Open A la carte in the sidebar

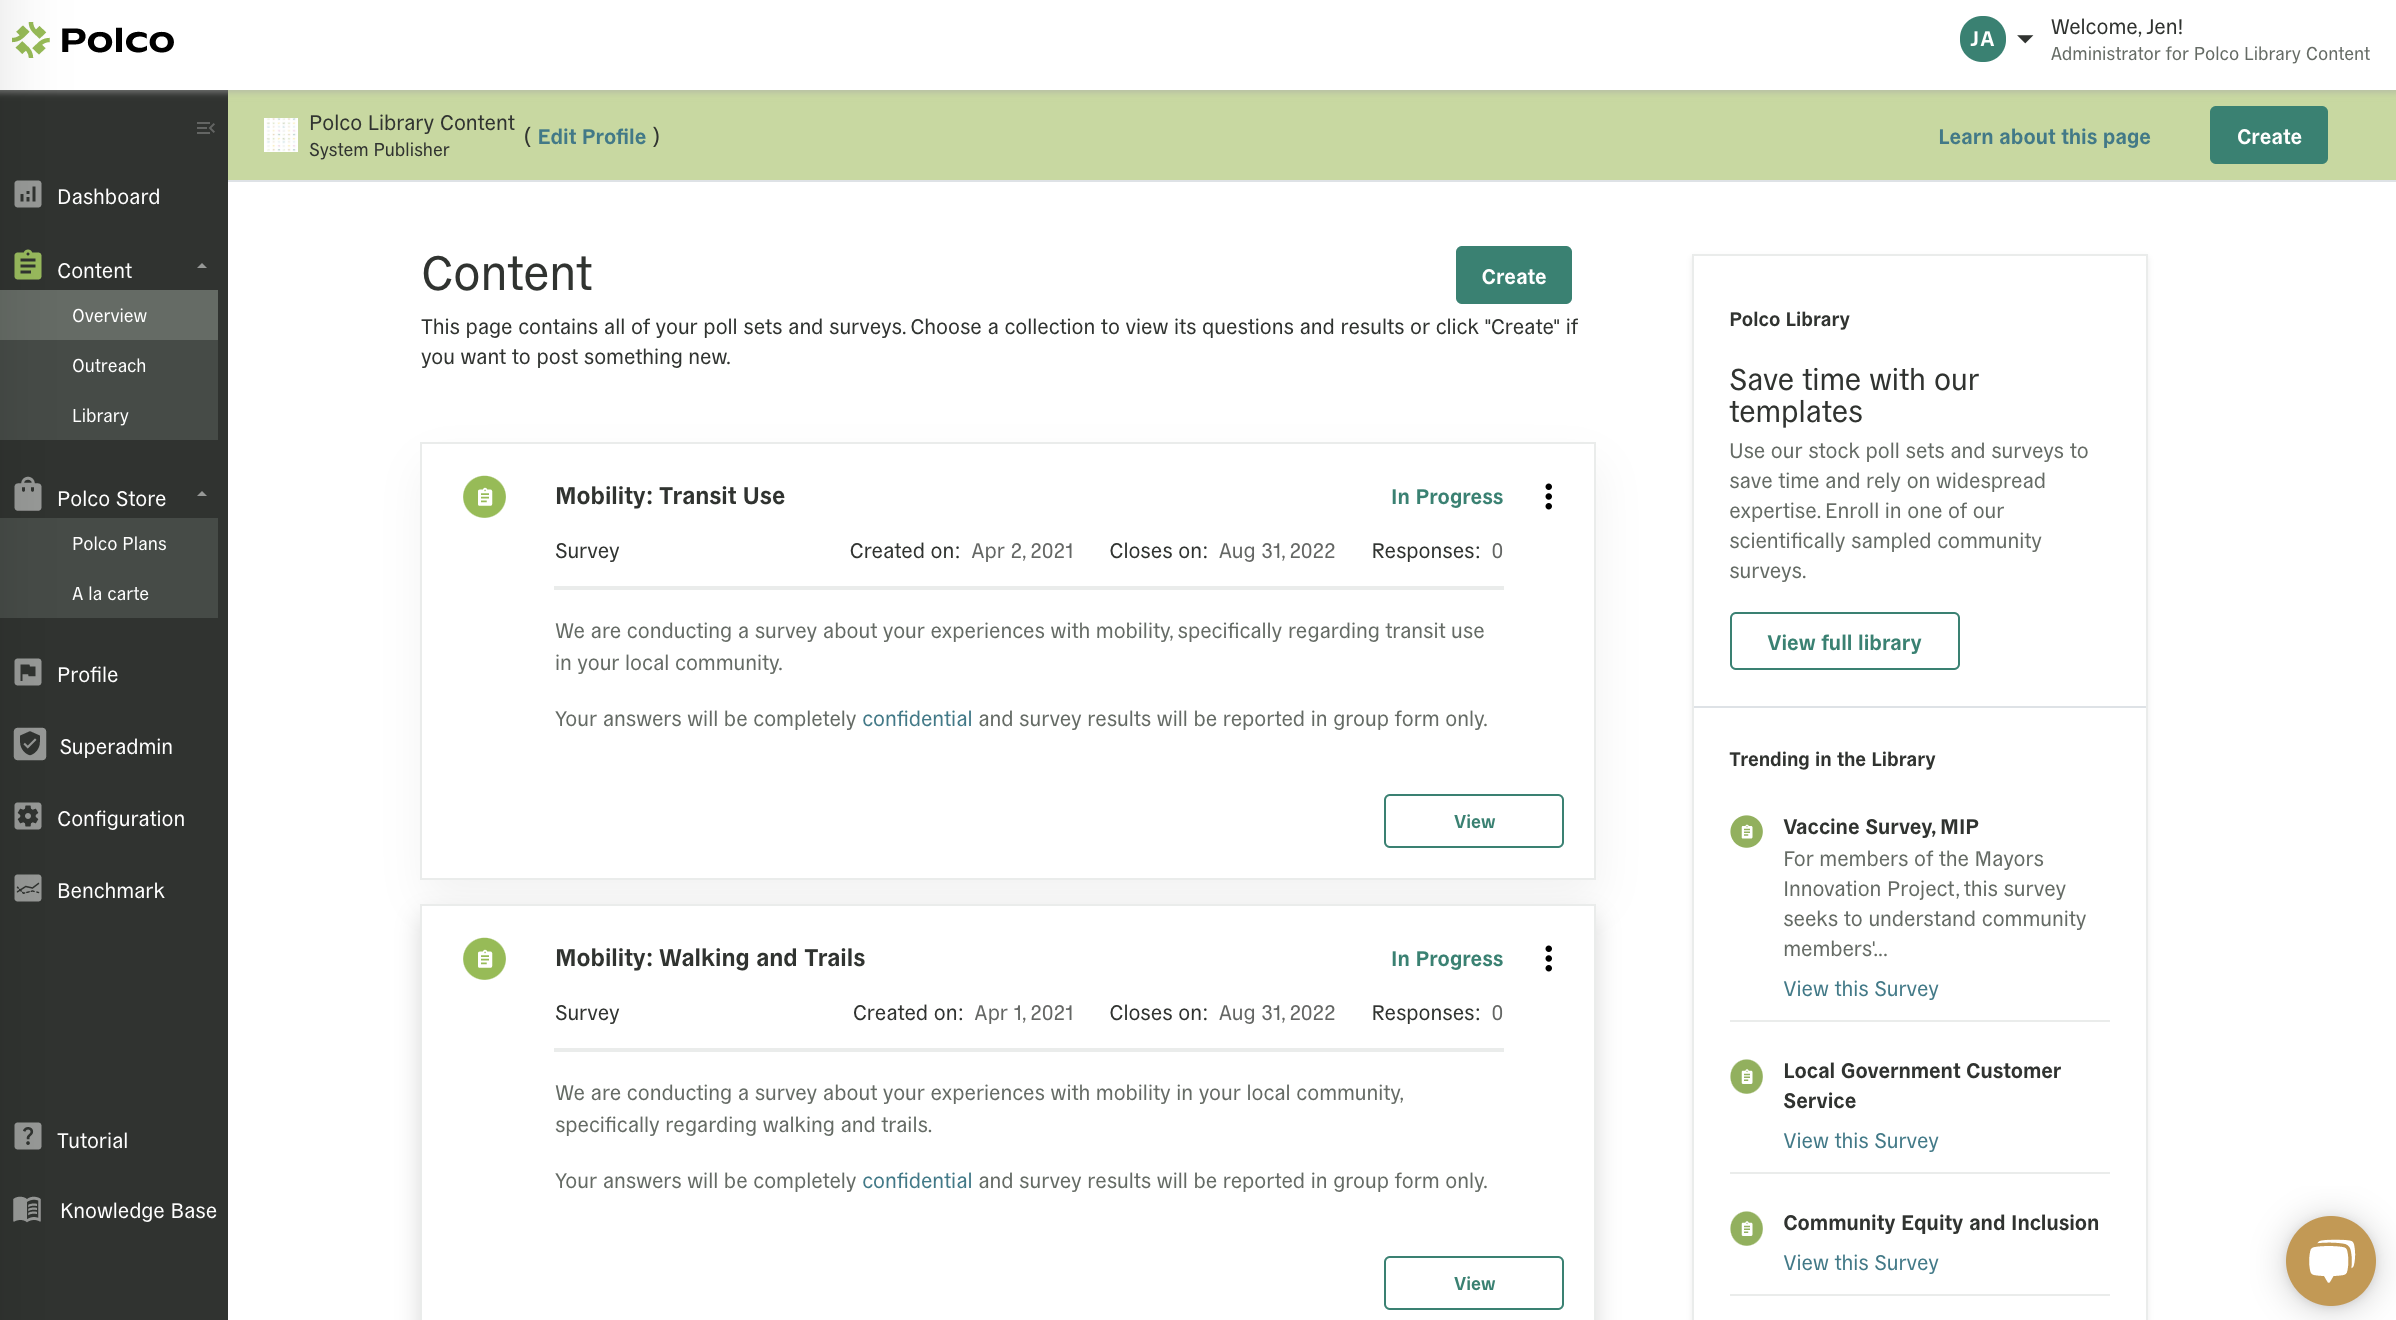[109, 593]
